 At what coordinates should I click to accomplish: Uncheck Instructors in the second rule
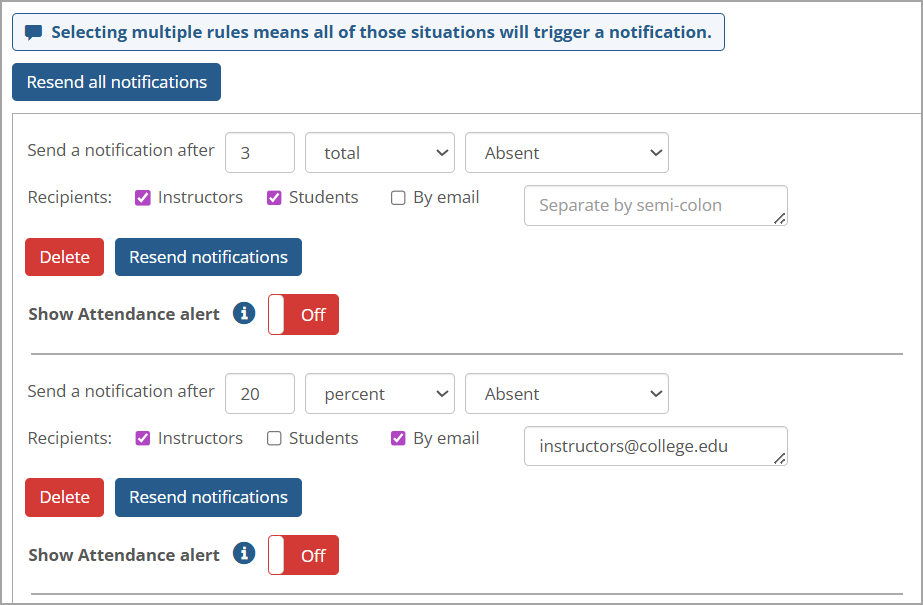(x=143, y=438)
